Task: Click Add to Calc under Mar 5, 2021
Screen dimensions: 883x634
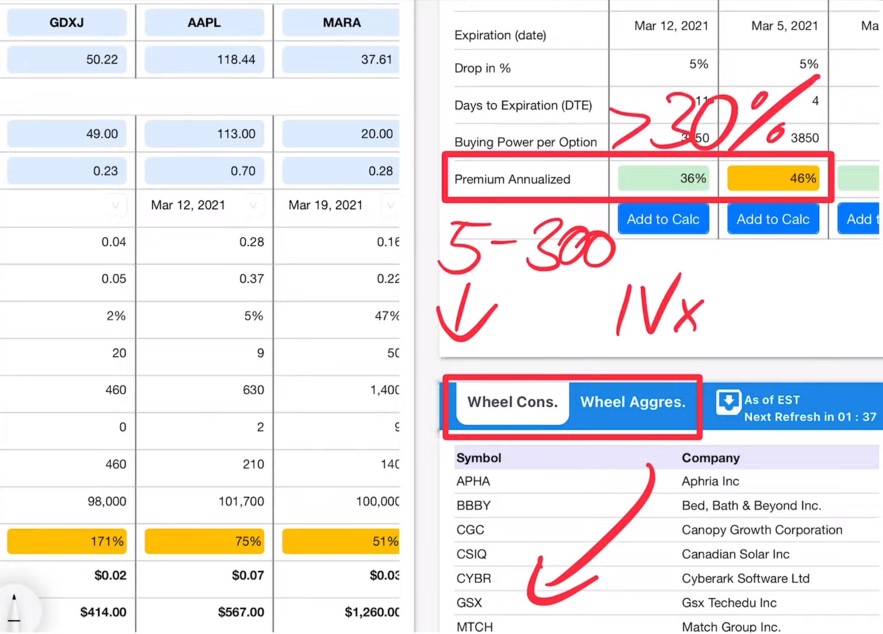Action: tap(773, 219)
